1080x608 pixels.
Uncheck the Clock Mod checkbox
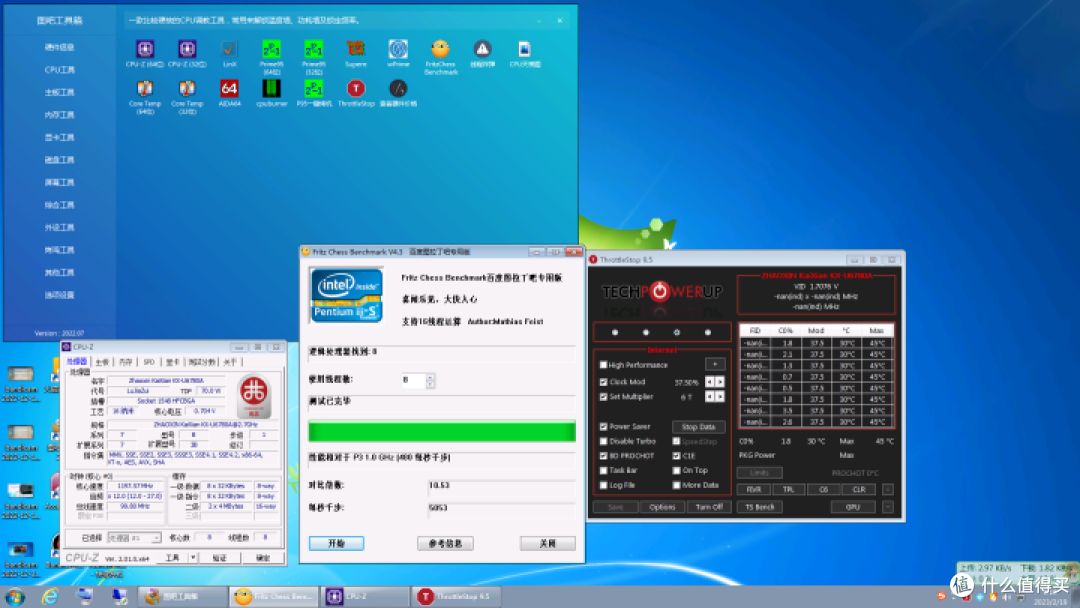pos(603,382)
